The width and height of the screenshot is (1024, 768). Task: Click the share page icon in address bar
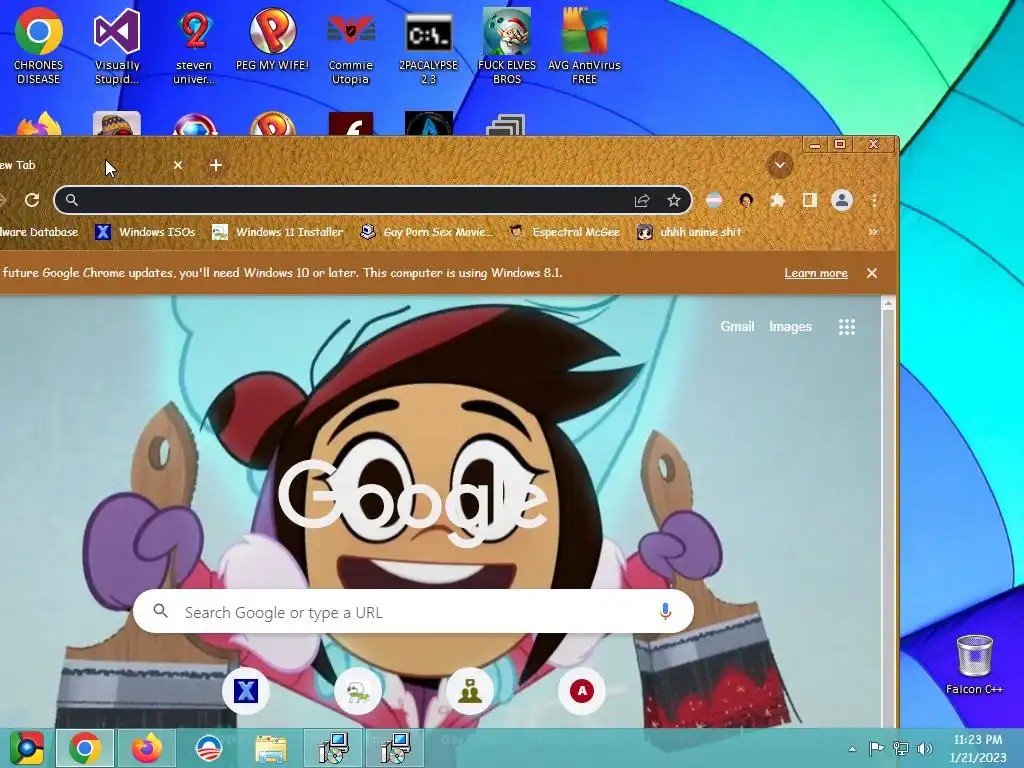pos(642,200)
